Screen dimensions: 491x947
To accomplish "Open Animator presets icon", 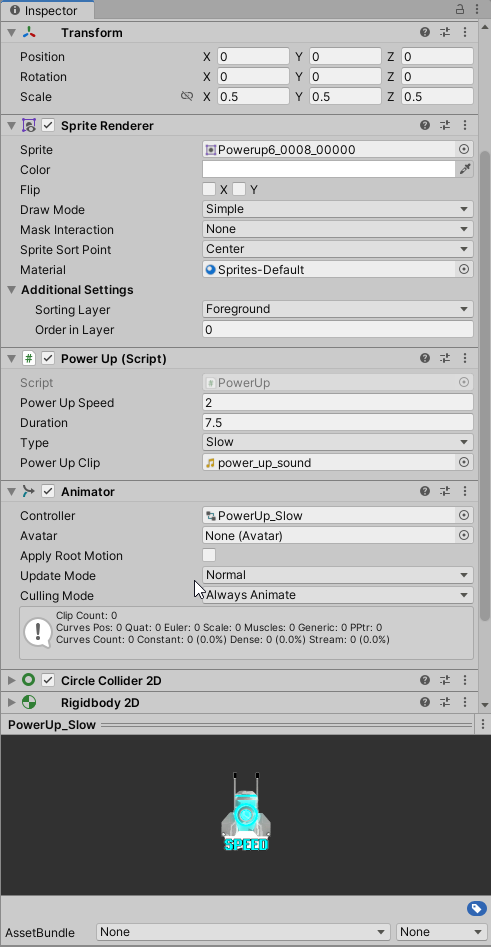I will [x=445, y=492].
